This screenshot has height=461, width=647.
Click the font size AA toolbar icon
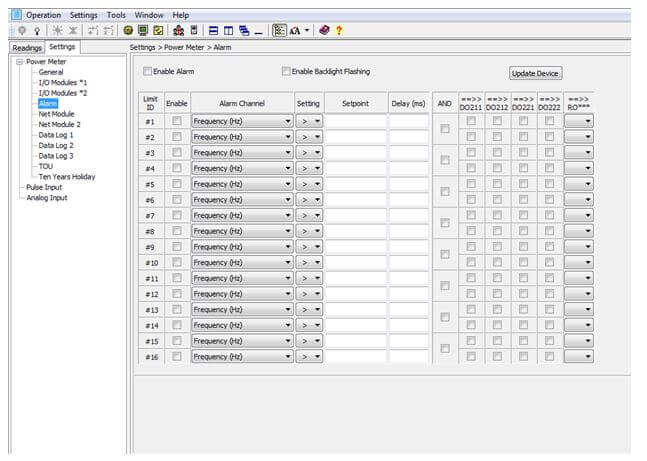pos(295,31)
